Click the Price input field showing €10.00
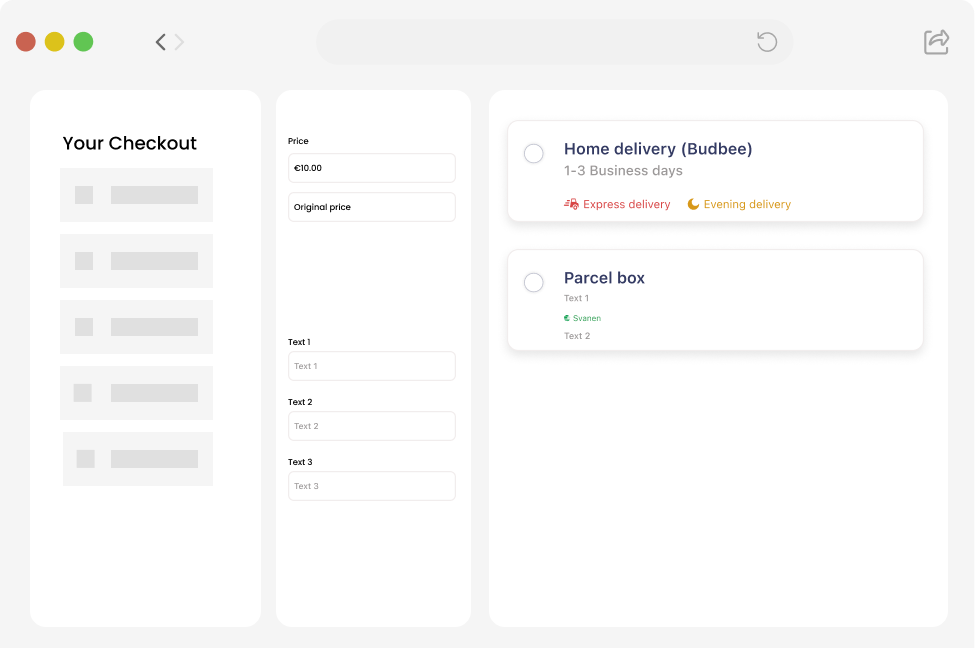This screenshot has width=975, height=648. (371, 168)
